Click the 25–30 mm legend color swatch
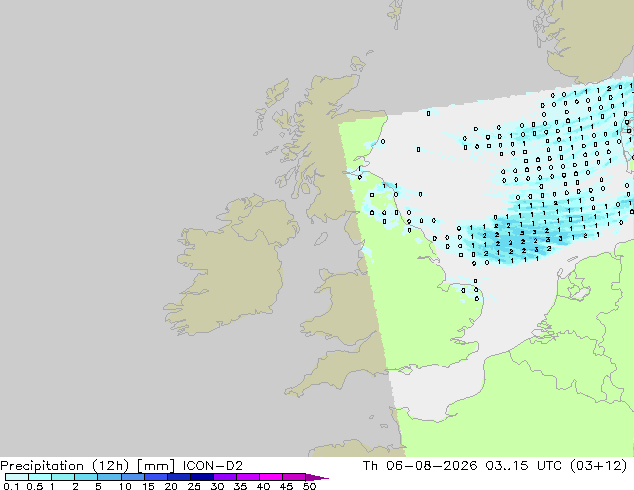 (201, 477)
